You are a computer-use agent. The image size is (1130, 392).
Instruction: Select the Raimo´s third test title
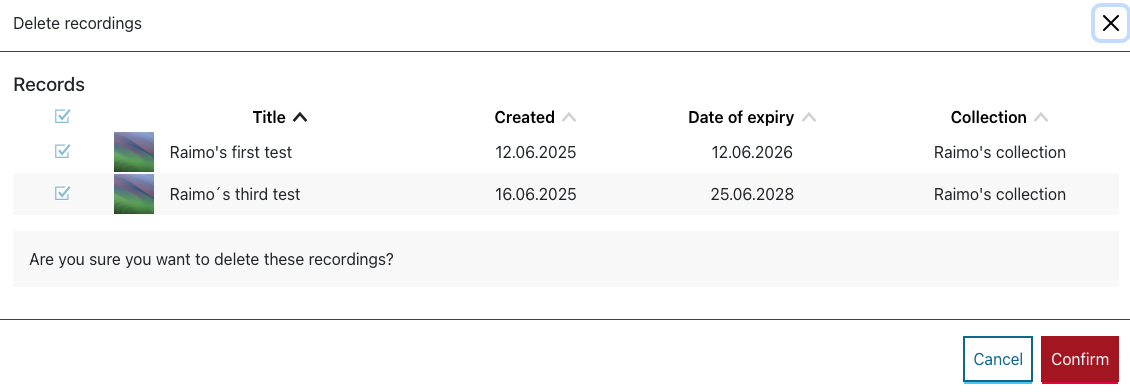(x=235, y=195)
